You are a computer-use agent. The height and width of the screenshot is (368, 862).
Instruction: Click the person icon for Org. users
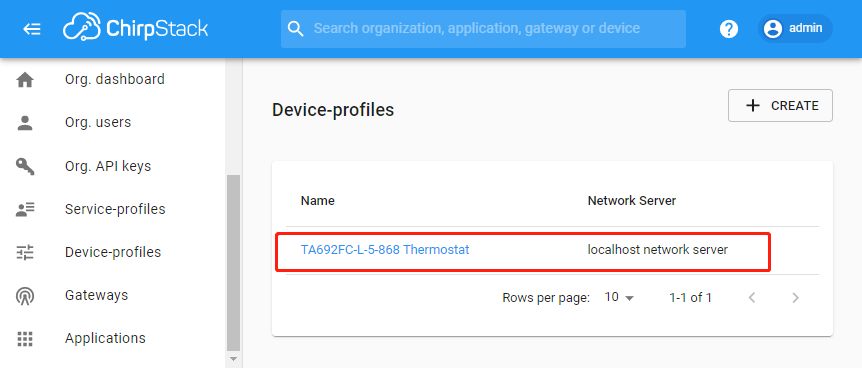click(25, 123)
